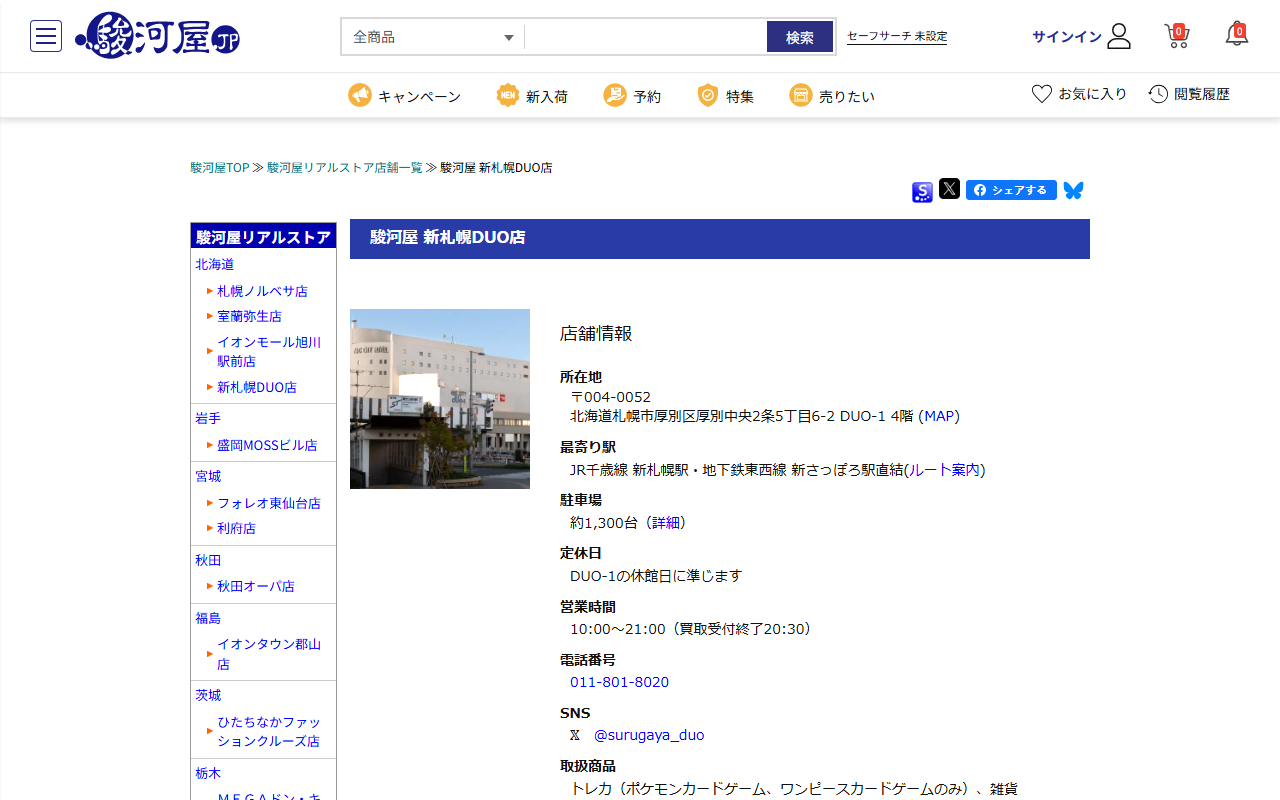
Task: Click the browsing history clock icon
Action: (1158, 94)
